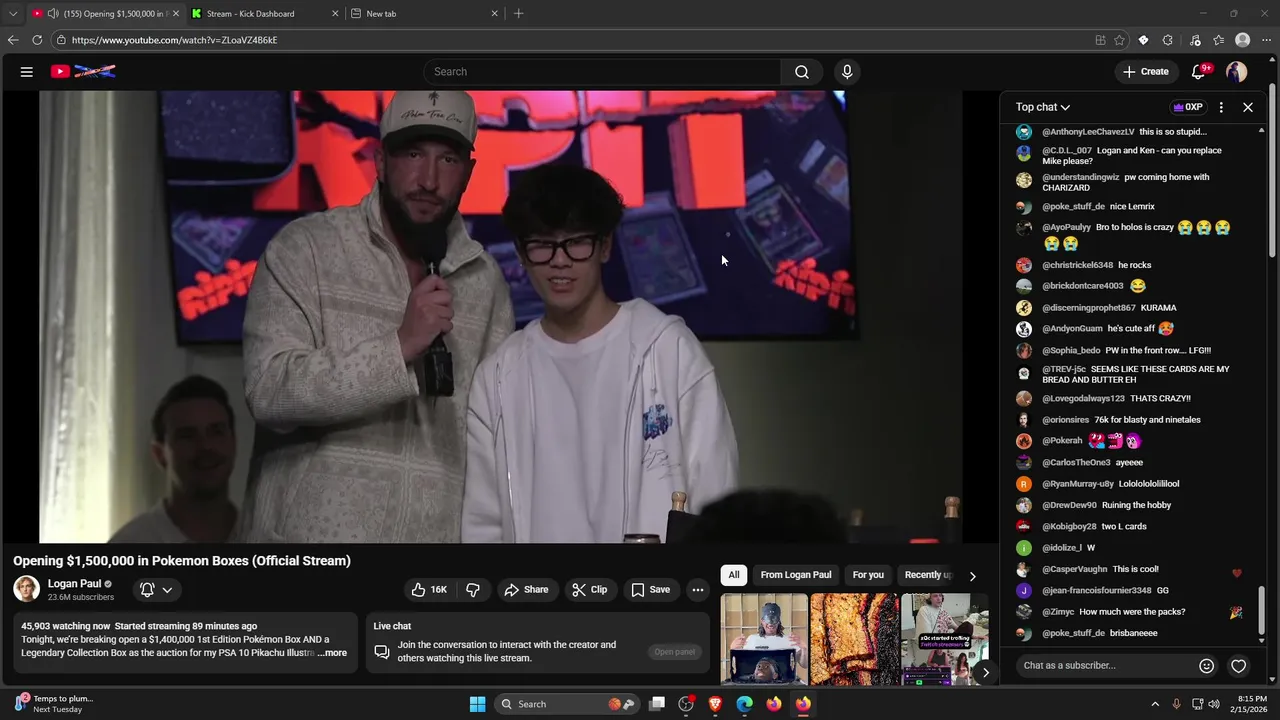Go back in browser history

point(13,40)
